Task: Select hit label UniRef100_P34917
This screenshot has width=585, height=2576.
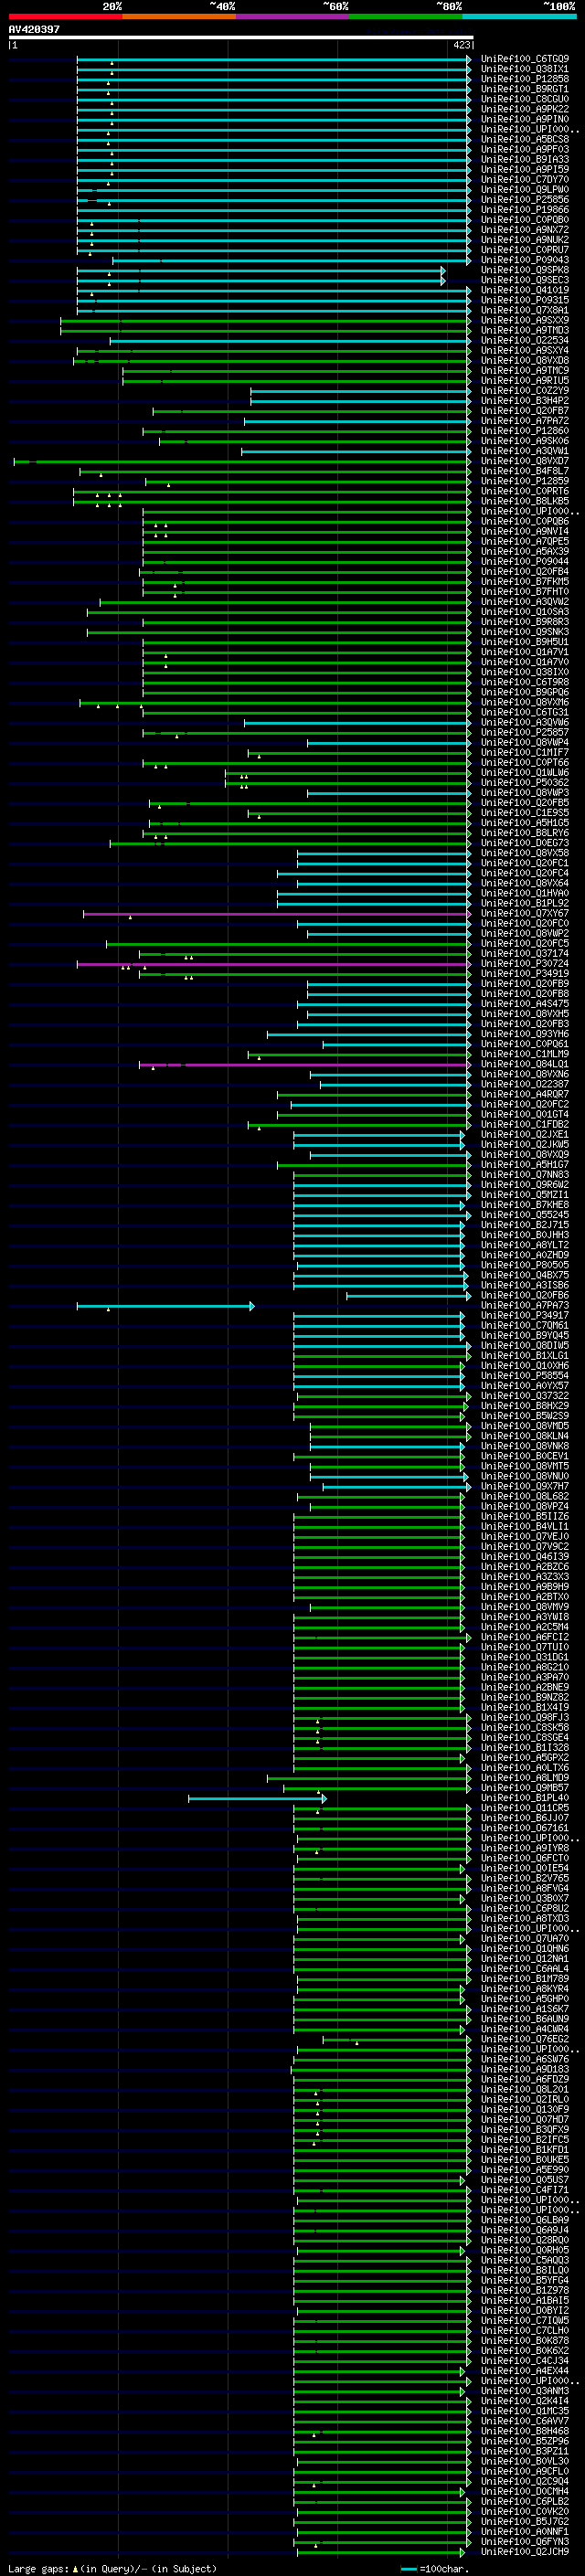Action: click(x=525, y=1316)
